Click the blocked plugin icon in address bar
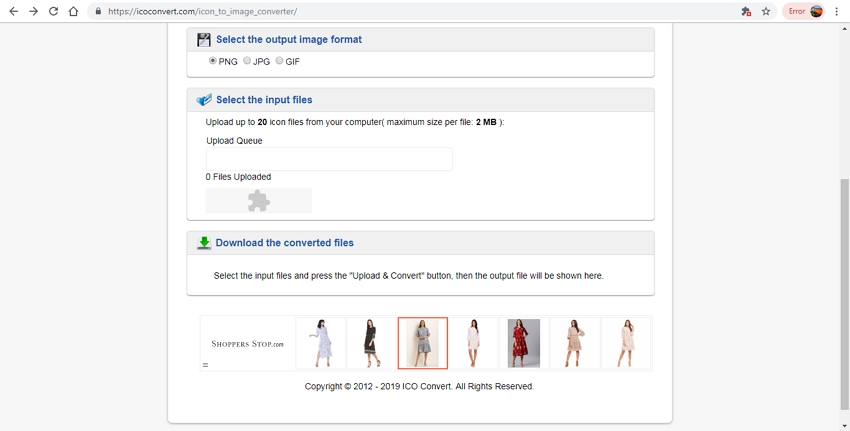 (x=746, y=11)
